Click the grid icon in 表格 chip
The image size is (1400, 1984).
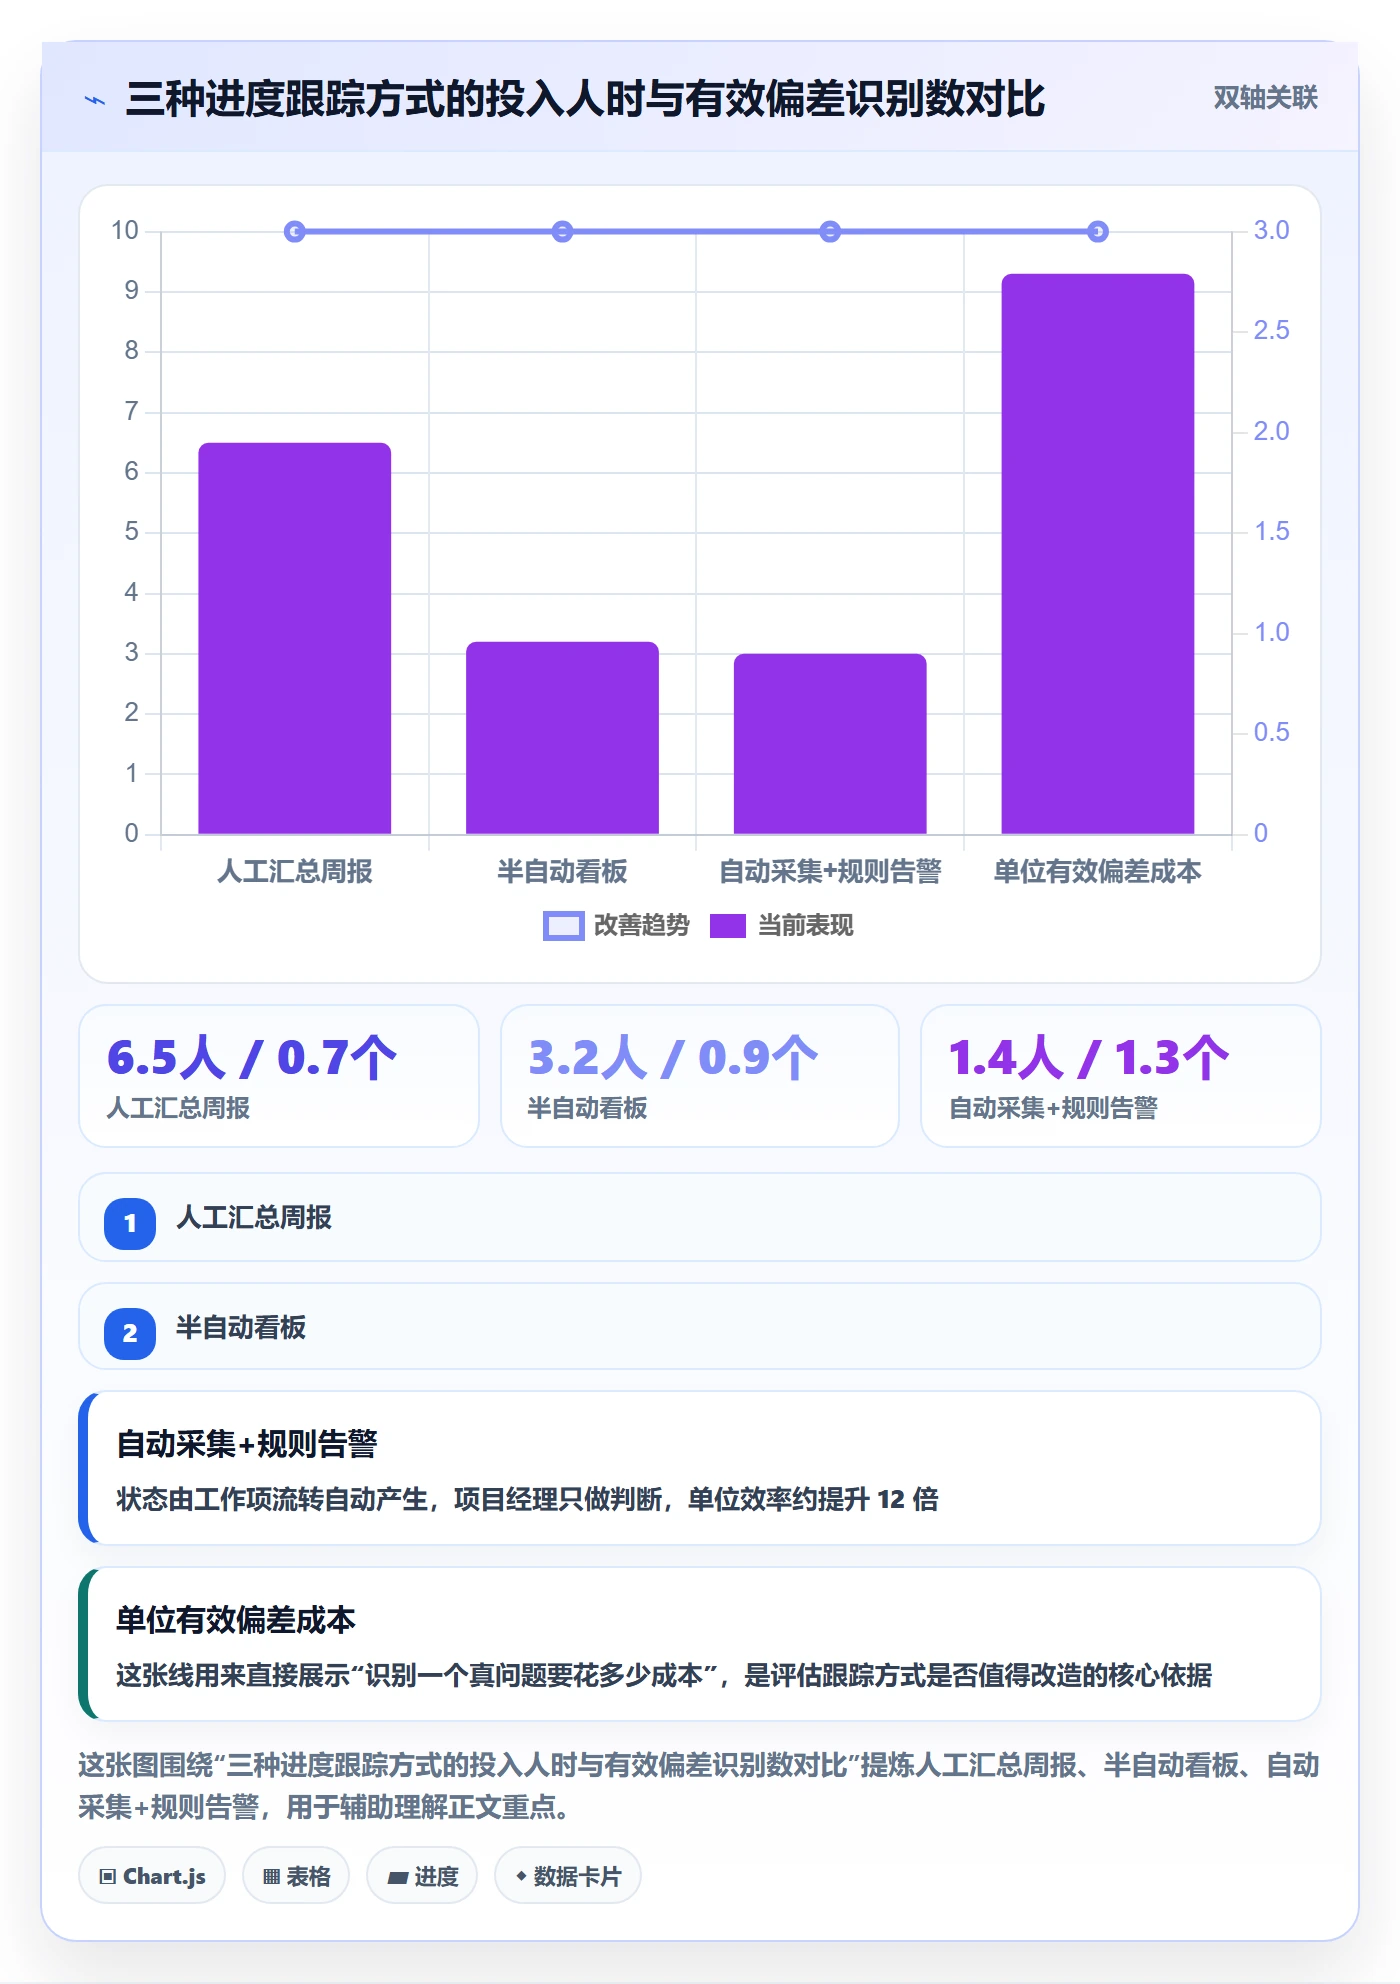point(271,1877)
